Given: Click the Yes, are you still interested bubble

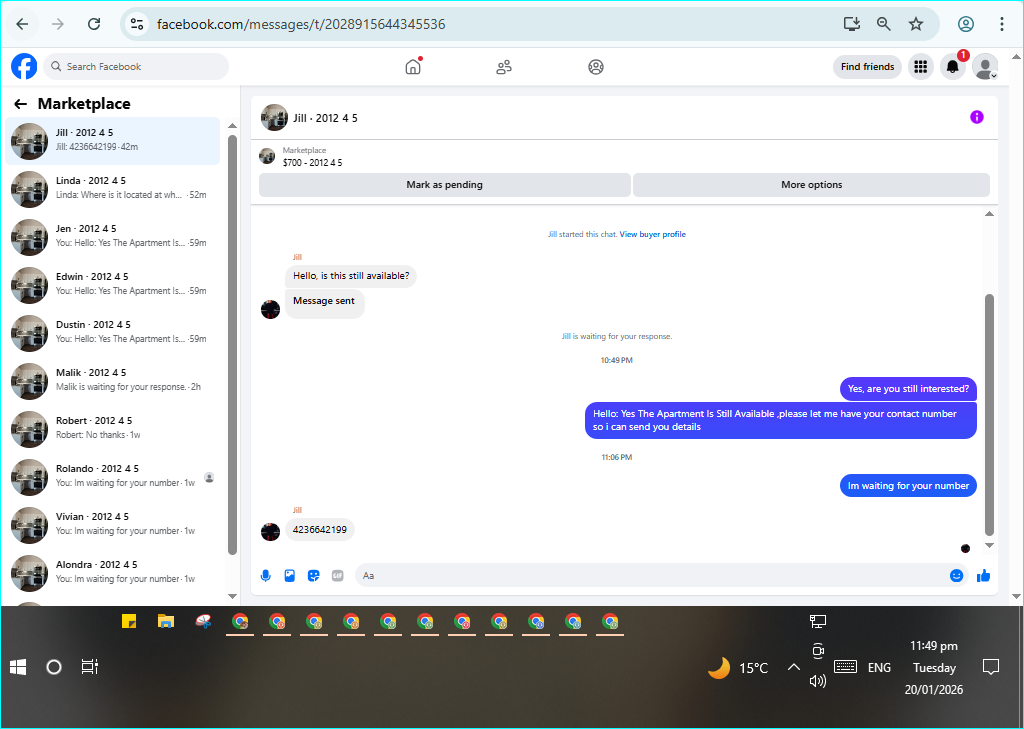Looking at the screenshot, I should [x=908, y=389].
